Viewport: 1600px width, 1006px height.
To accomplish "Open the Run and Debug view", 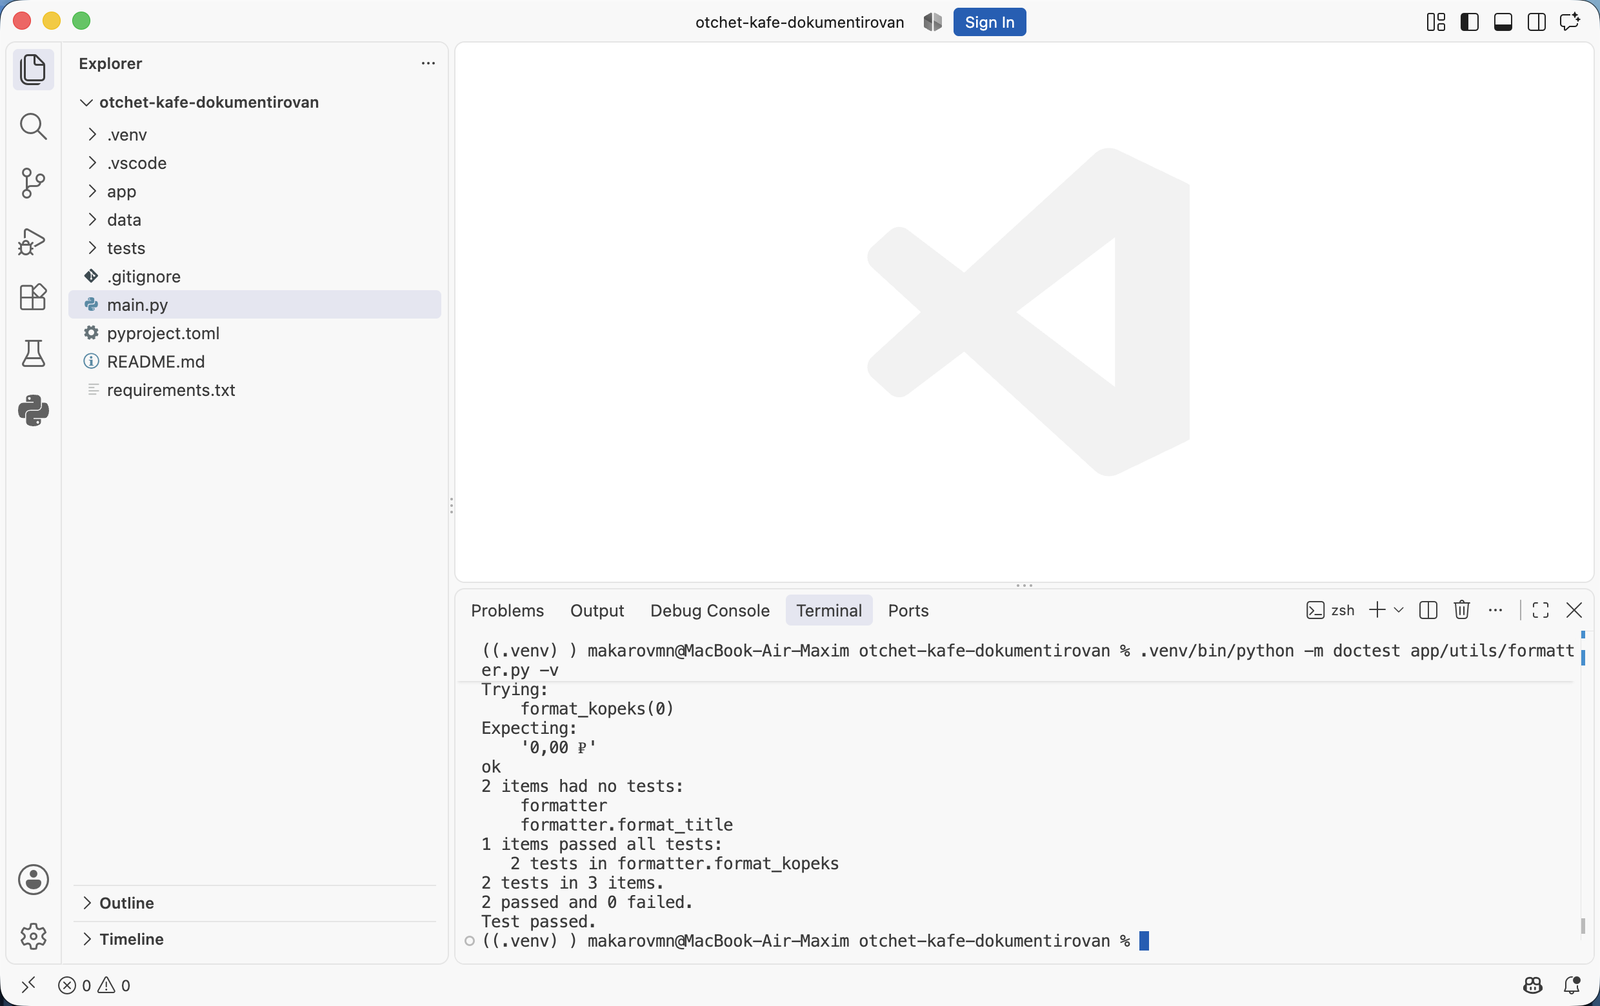I will [x=33, y=241].
